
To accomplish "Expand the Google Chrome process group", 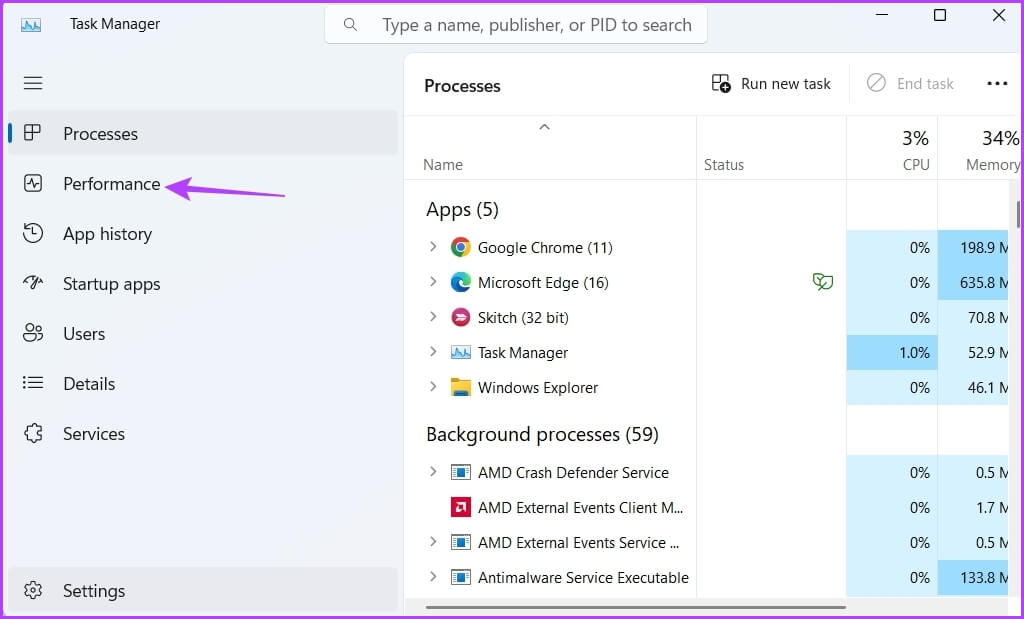I will click(x=432, y=247).
